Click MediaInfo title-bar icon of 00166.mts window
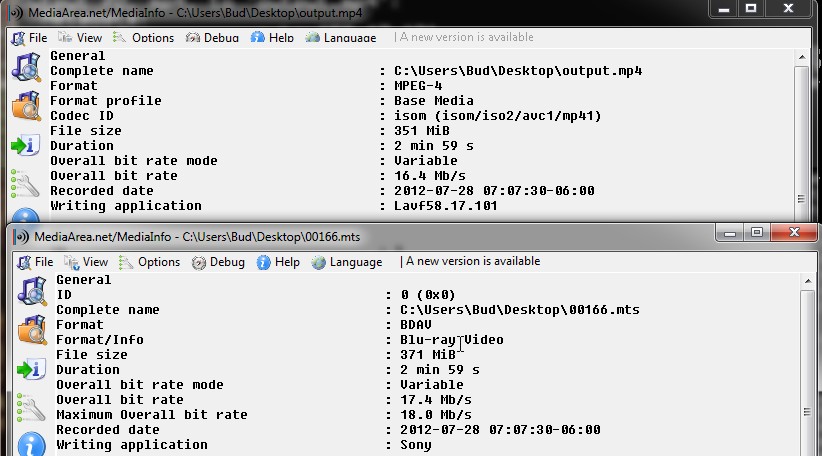The height and width of the screenshot is (456, 822). tap(21, 237)
